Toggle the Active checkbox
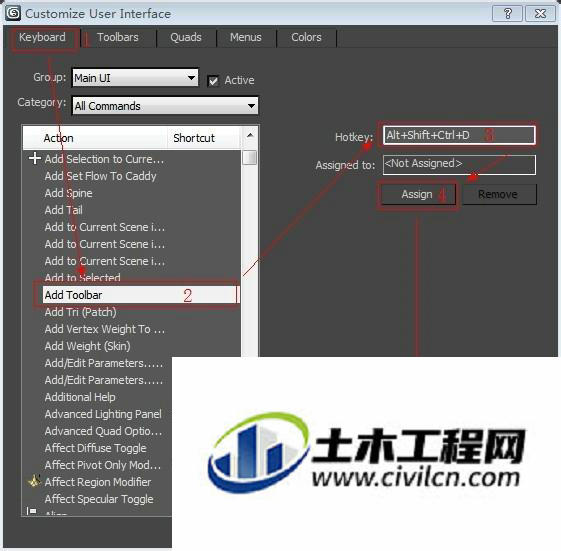Viewport: 561px width, 551px height. pos(213,81)
